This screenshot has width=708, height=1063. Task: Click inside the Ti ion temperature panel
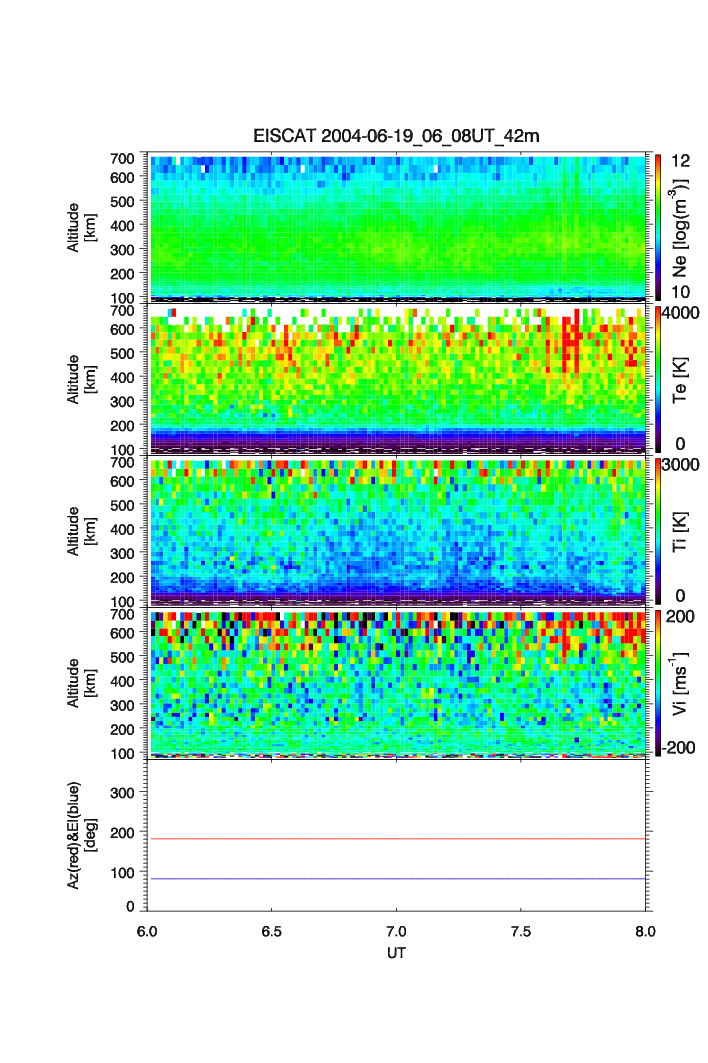point(396,531)
